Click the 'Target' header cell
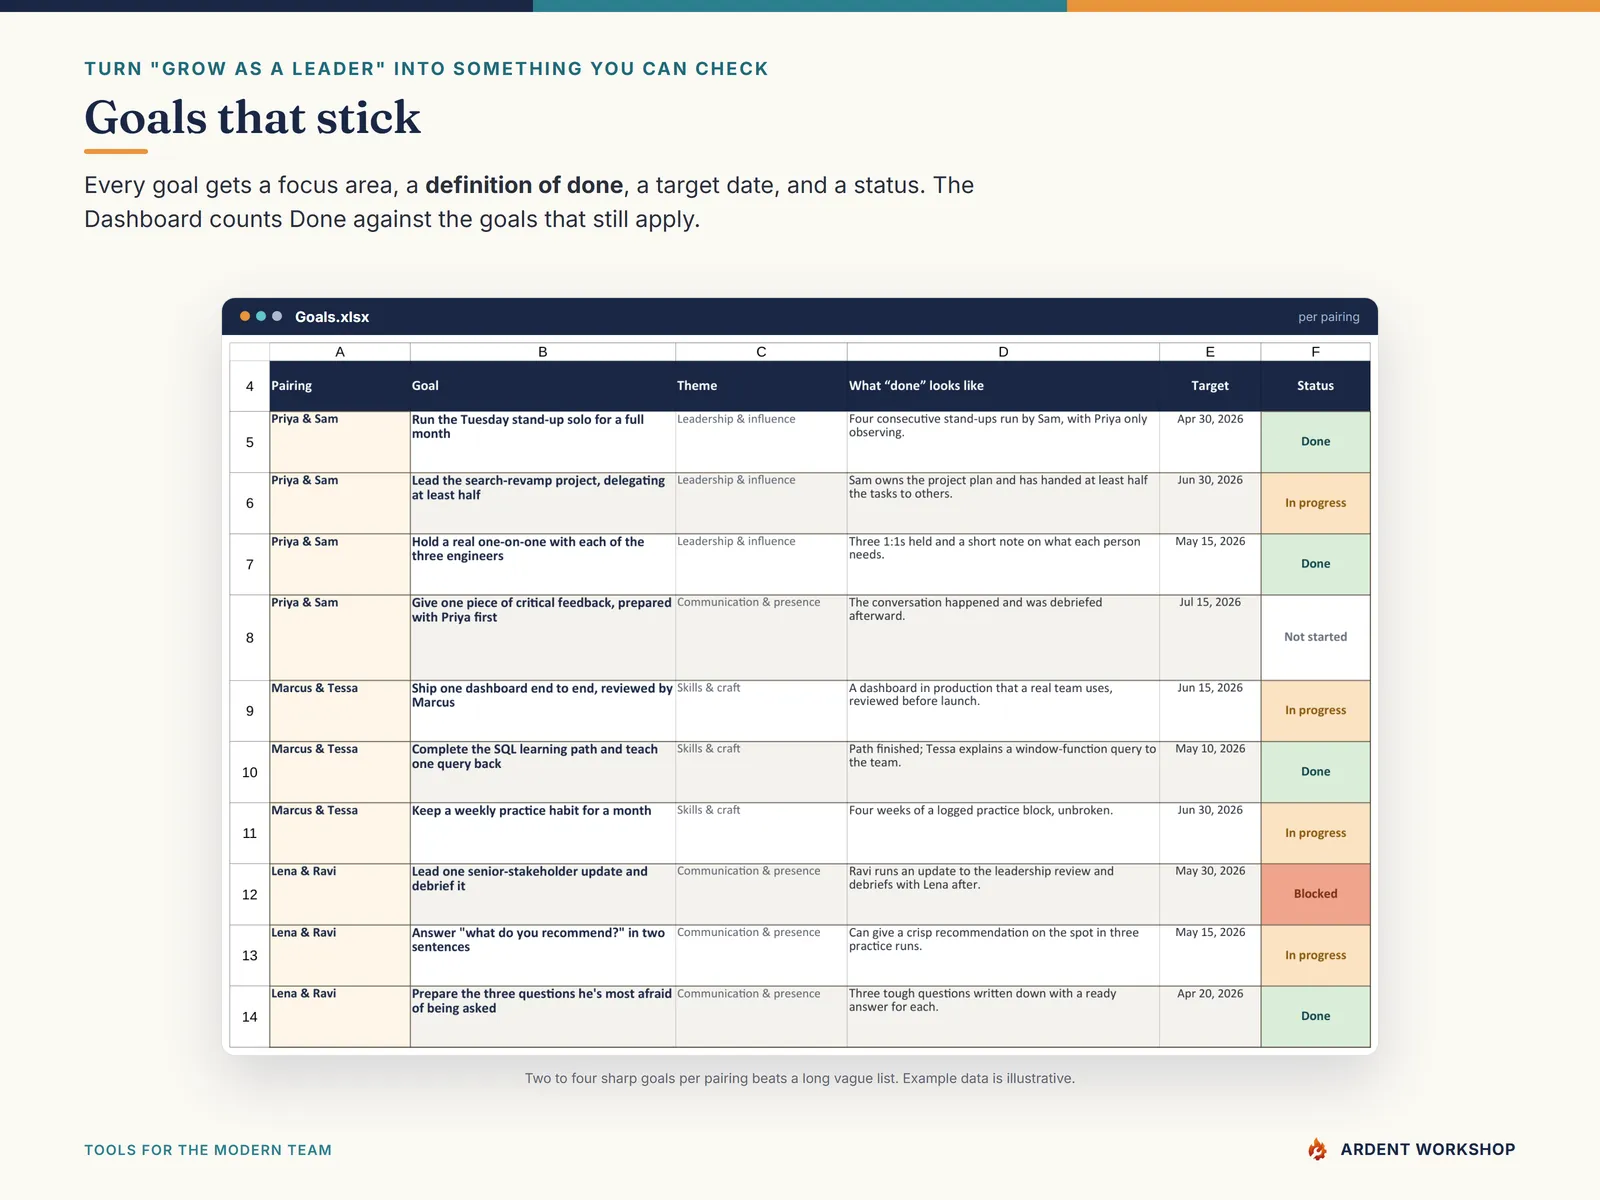The image size is (1600, 1200). click(x=1210, y=386)
